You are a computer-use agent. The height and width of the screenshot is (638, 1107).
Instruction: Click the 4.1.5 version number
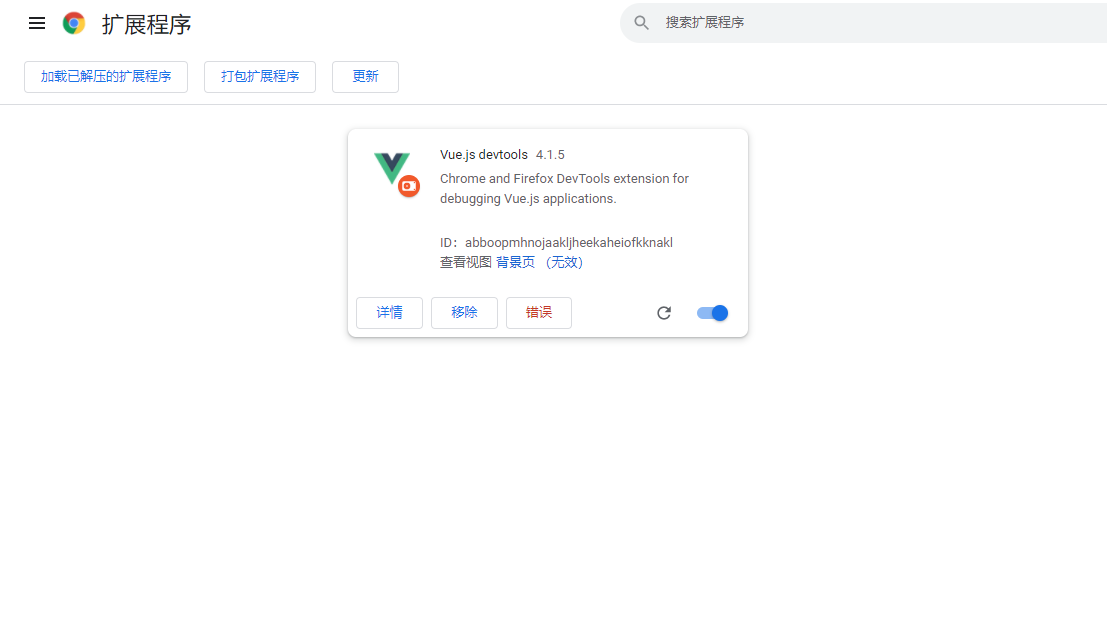tap(550, 155)
